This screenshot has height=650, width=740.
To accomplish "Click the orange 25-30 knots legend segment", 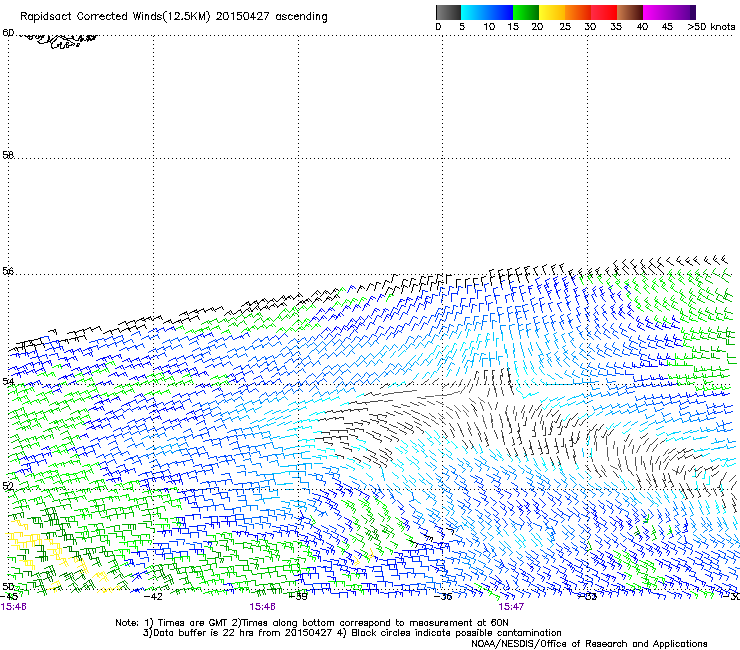I will (578, 12).
